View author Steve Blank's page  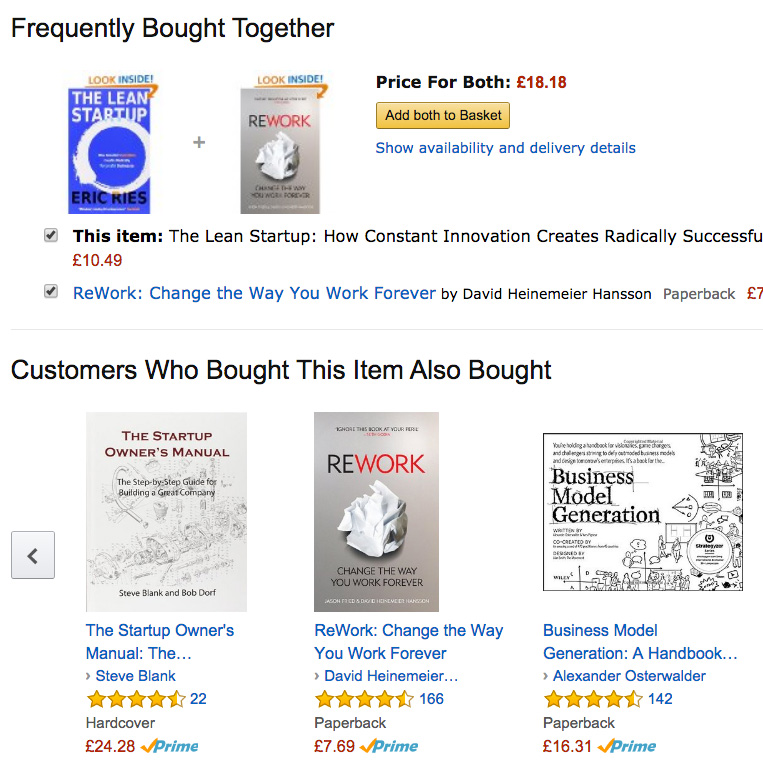tap(136, 676)
